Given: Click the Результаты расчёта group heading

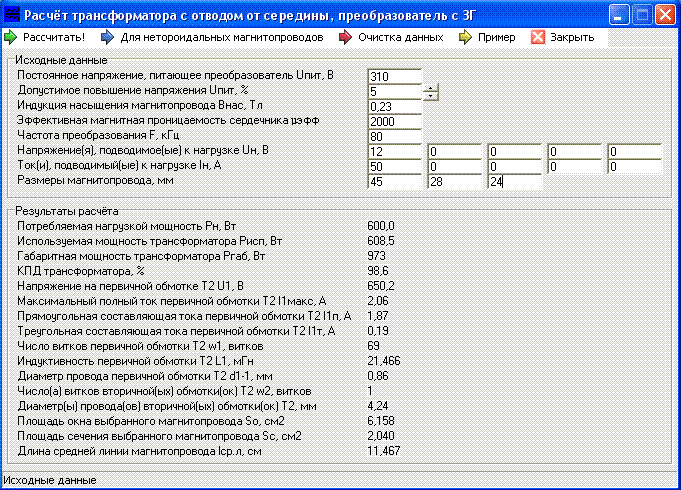Looking at the screenshot, I should (67, 211).
